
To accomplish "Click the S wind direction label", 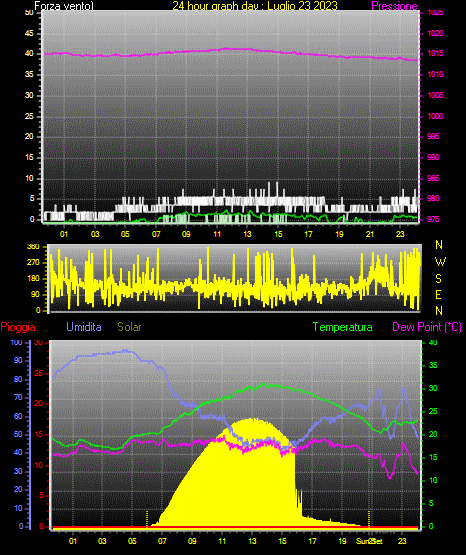I will tap(438, 279).
